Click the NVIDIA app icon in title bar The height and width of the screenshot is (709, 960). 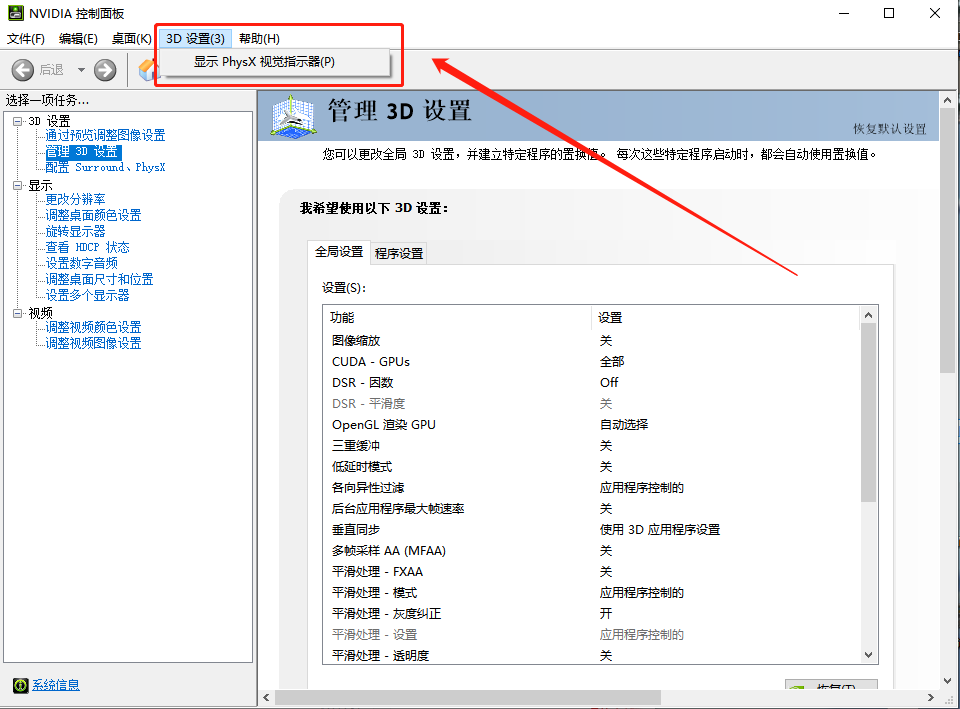tap(16, 13)
